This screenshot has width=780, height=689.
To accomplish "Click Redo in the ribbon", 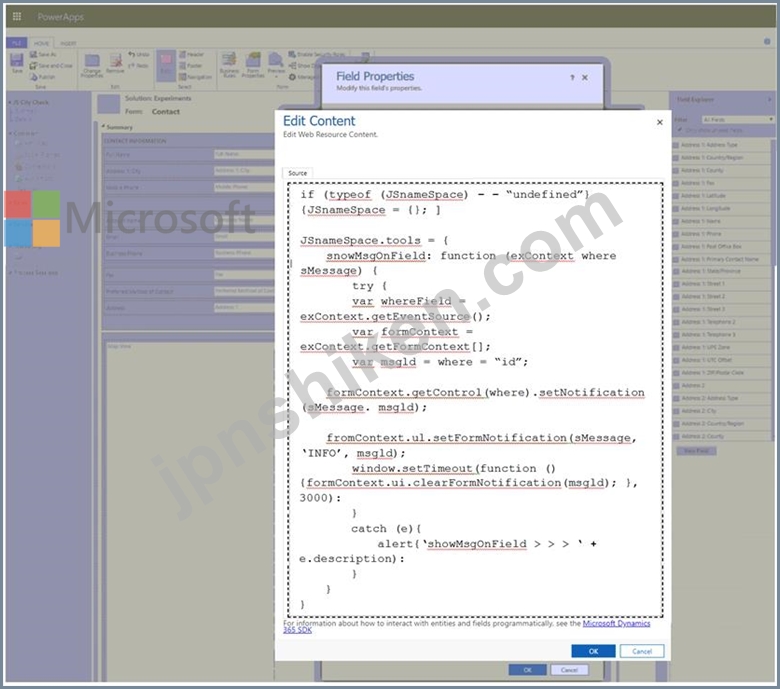I will [x=138, y=65].
